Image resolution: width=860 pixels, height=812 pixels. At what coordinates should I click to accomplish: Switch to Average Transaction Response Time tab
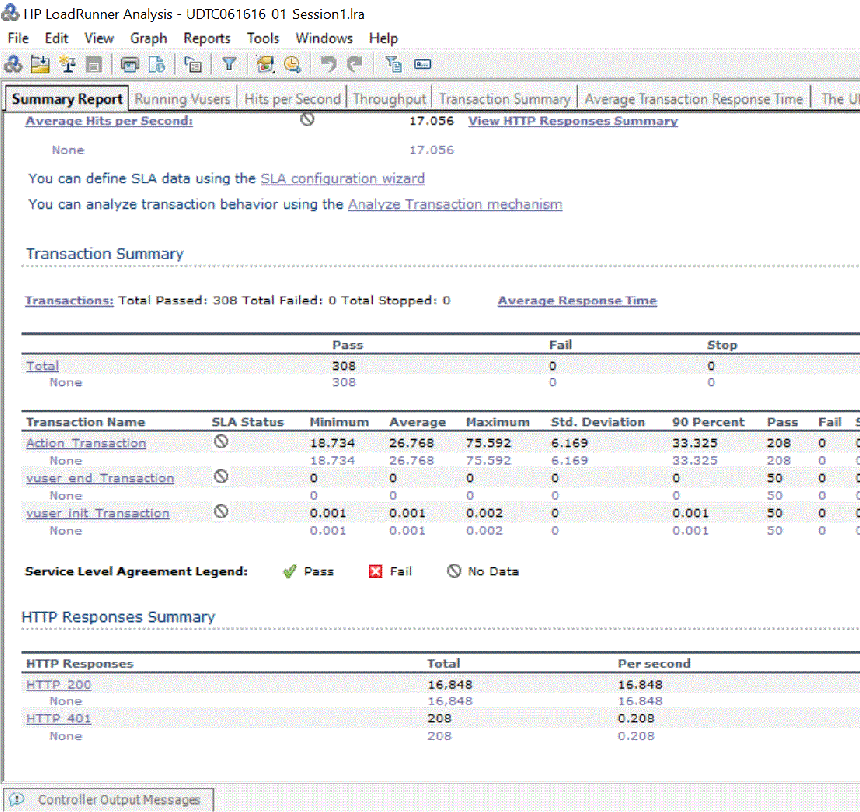click(693, 99)
